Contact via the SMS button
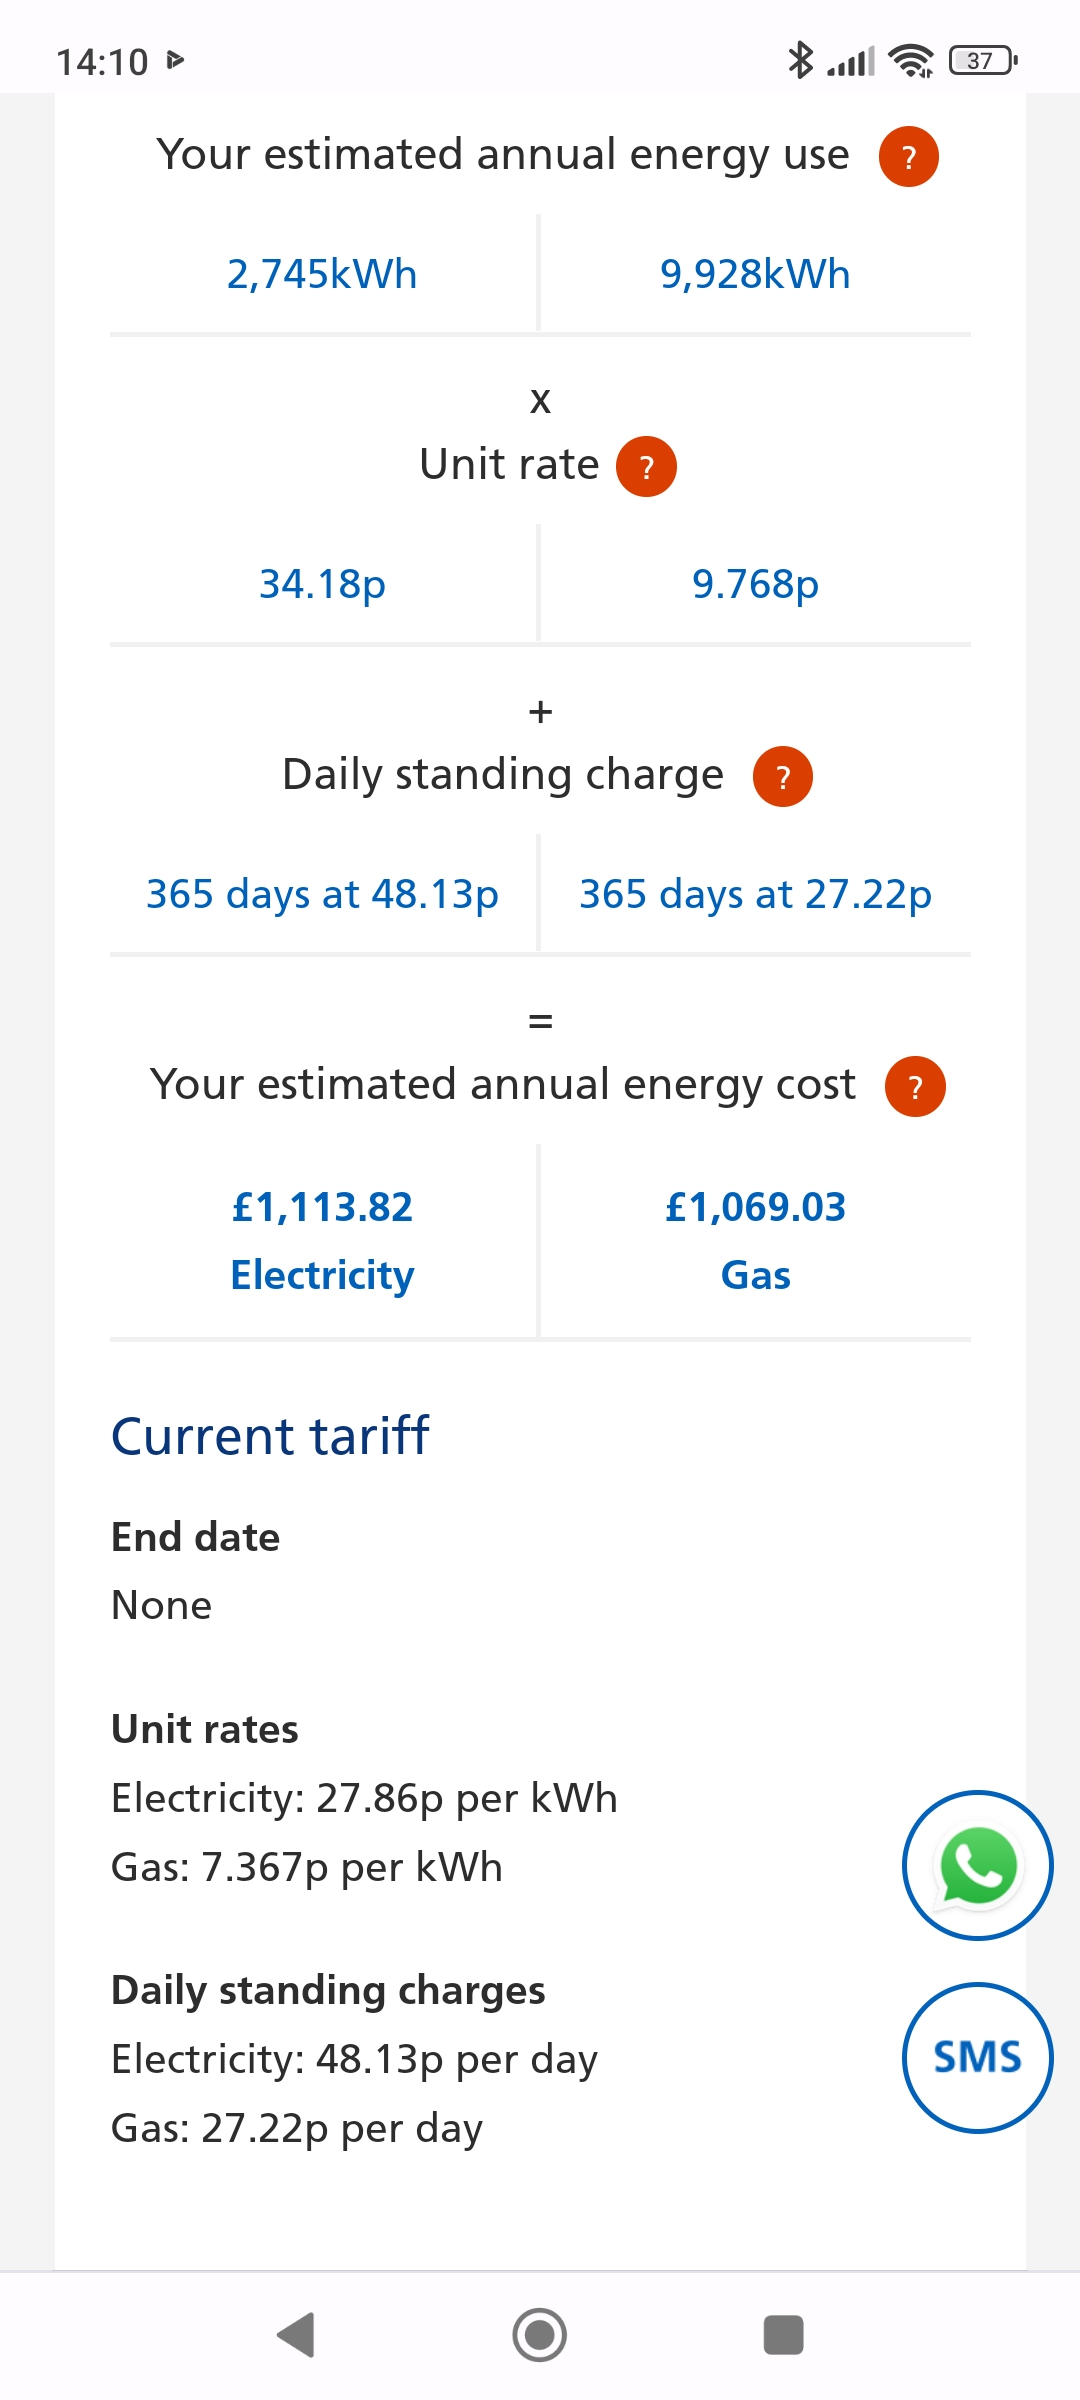Viewport: 1080px width, 2400px height. [977, 2058]
